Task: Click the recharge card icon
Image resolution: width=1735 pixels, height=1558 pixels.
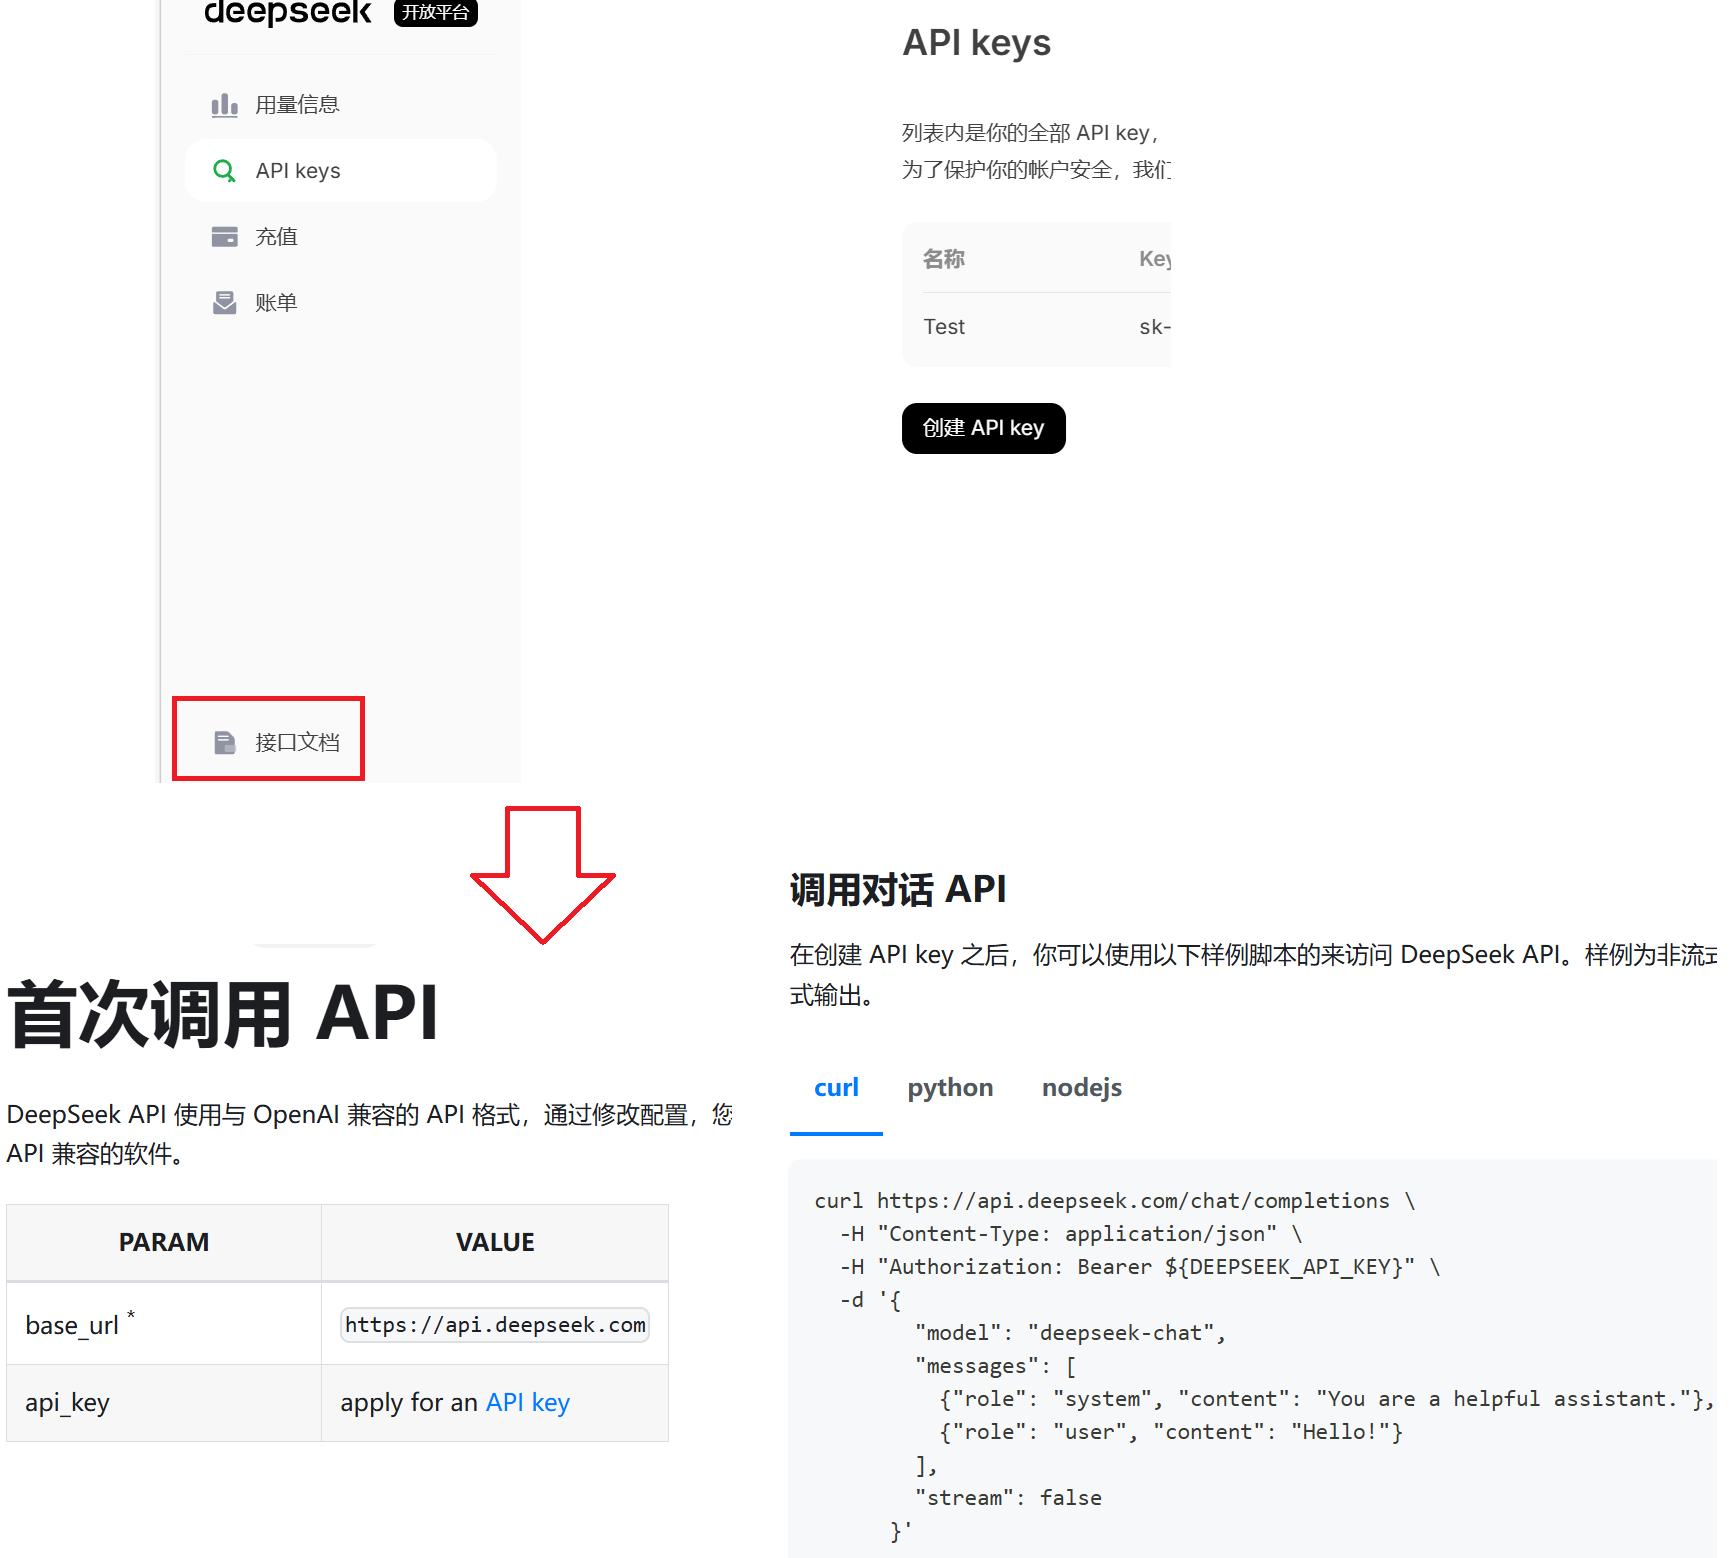Action: 225,237
